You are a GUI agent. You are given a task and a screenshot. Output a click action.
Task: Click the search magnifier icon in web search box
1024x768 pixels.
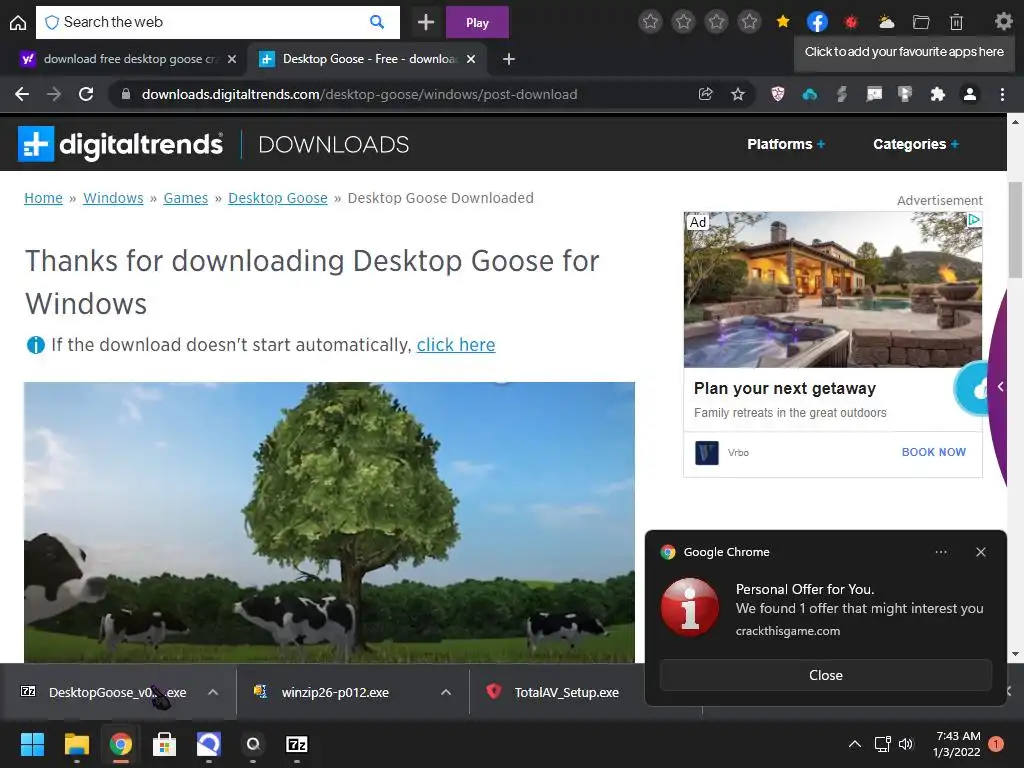pos(377,22)
